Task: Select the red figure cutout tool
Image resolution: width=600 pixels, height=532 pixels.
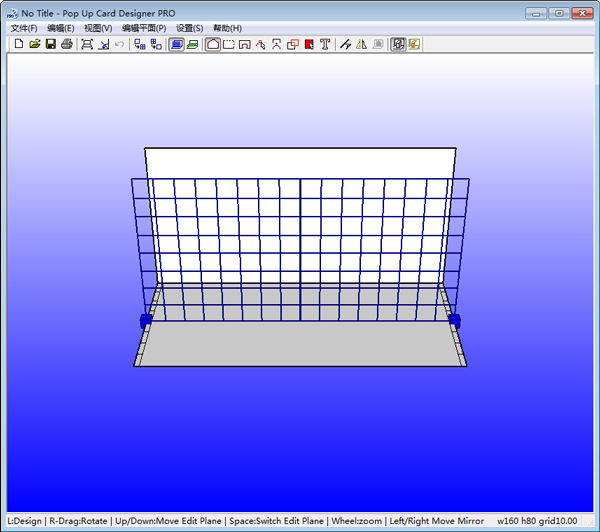Action: (x=277, y=44)
